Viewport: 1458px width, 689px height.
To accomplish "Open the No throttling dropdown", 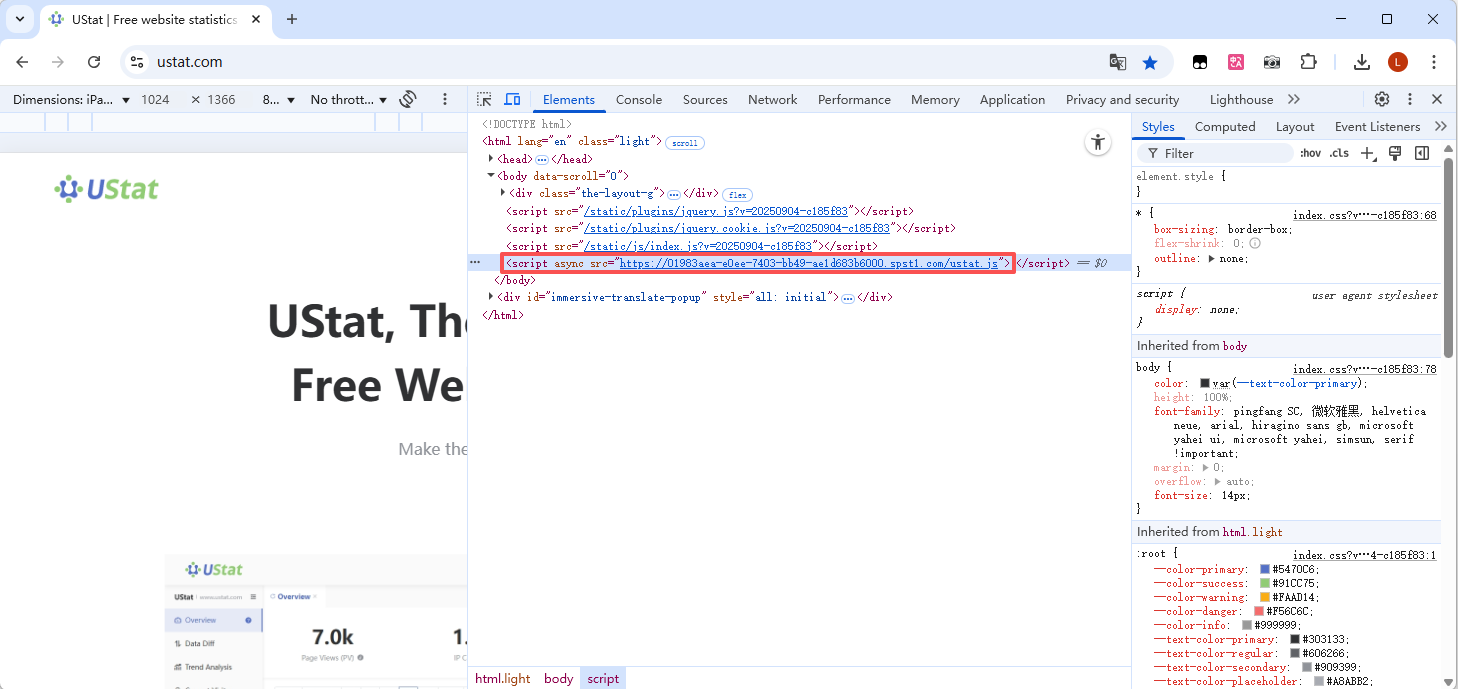I will (x=348, y=99).
